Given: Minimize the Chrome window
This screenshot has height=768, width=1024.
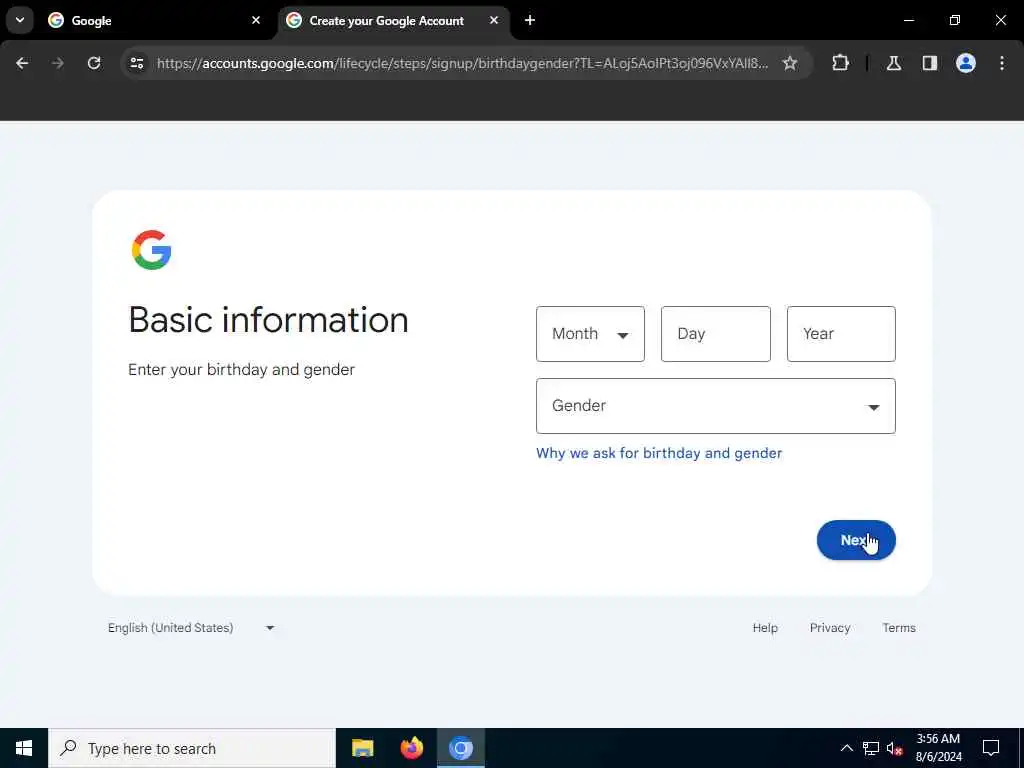Looking at the screenshot, I should pyautogui.click(x=909, y=20).
